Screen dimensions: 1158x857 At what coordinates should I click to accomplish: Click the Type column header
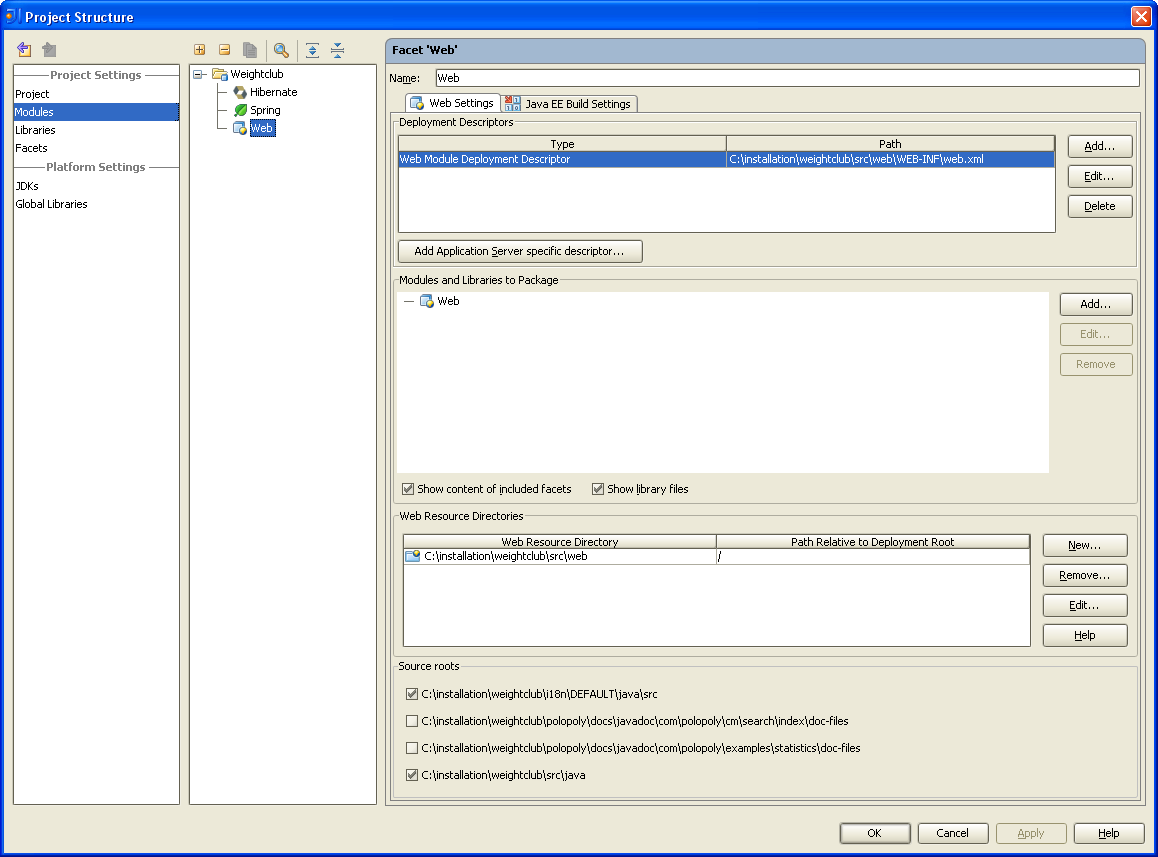click(562, 143)
